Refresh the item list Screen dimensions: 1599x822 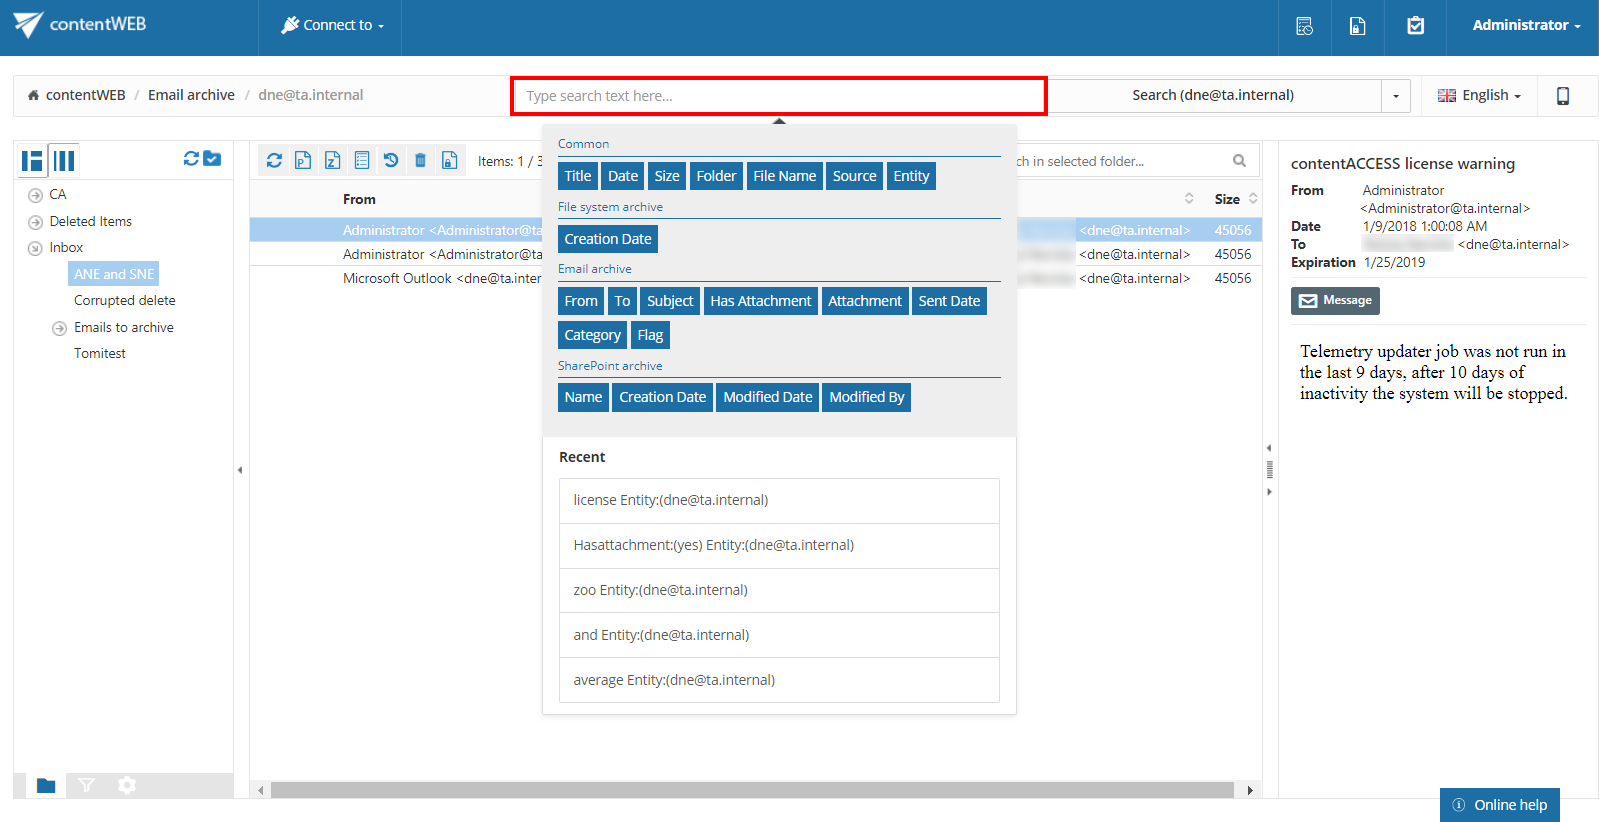point(274,160)
